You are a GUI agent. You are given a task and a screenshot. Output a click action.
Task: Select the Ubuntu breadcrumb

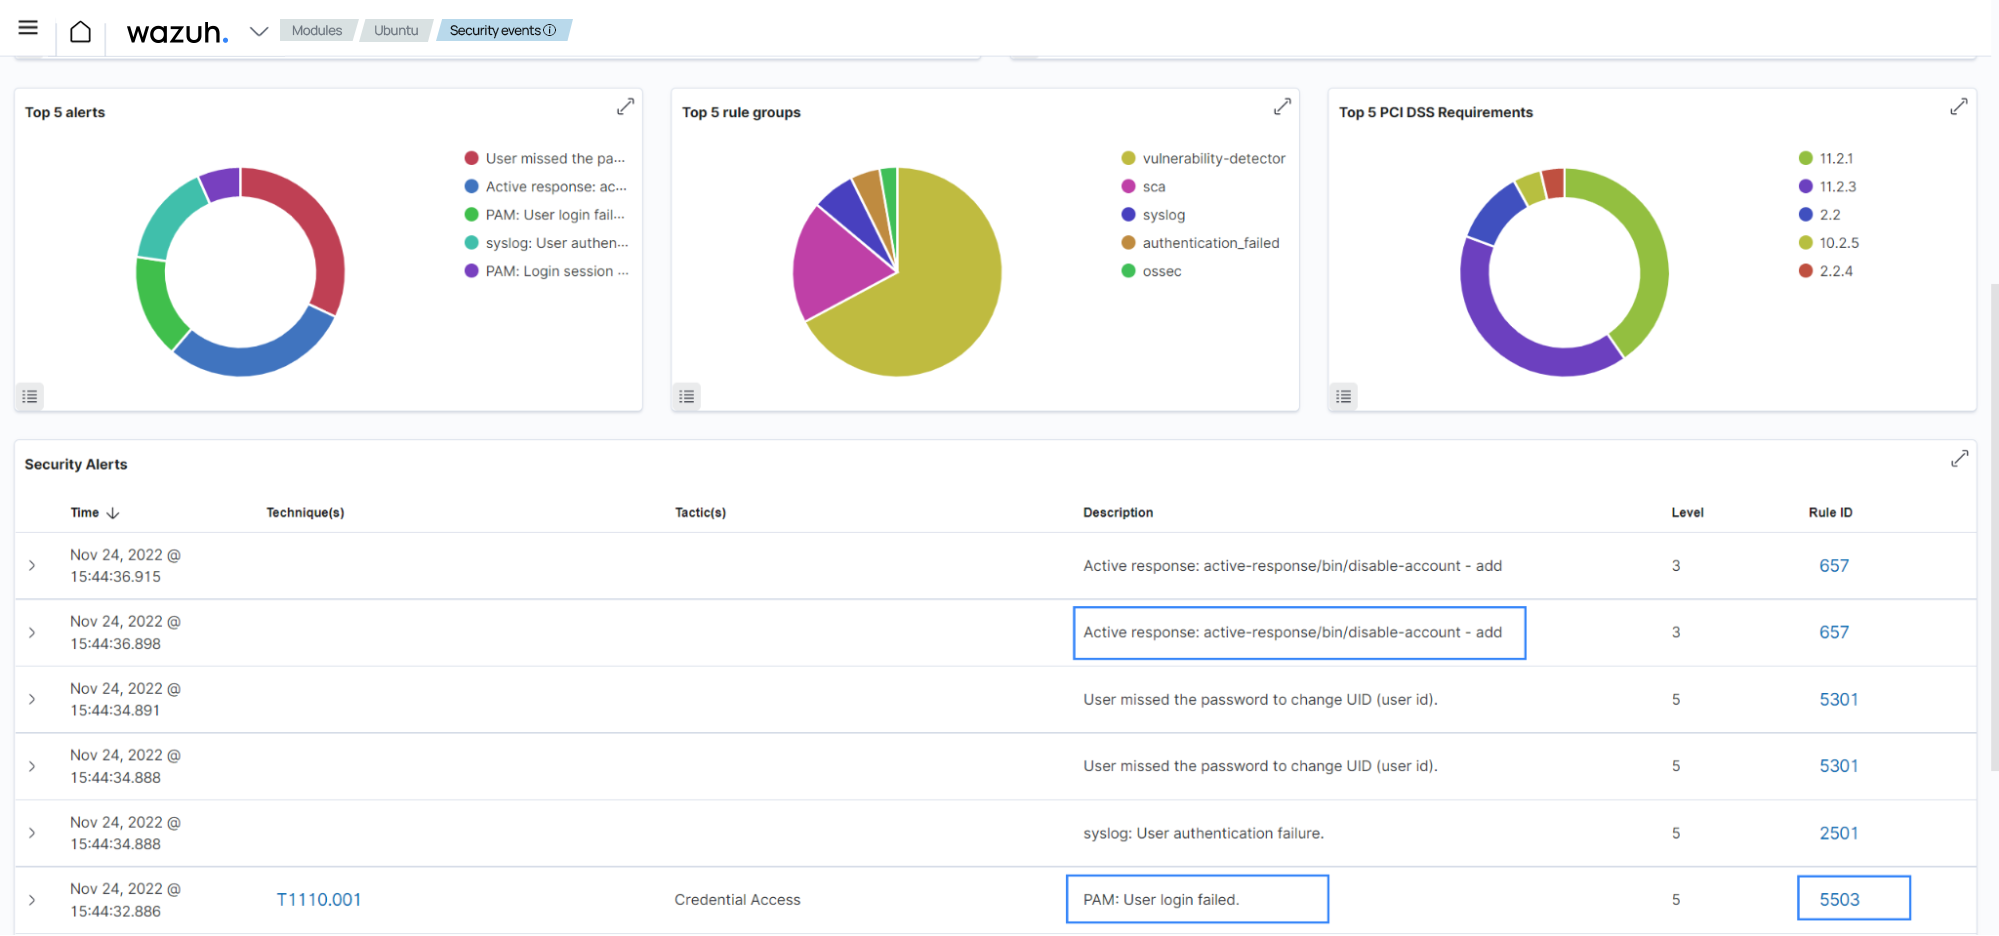pyautogui.click(x=396, y=30)
